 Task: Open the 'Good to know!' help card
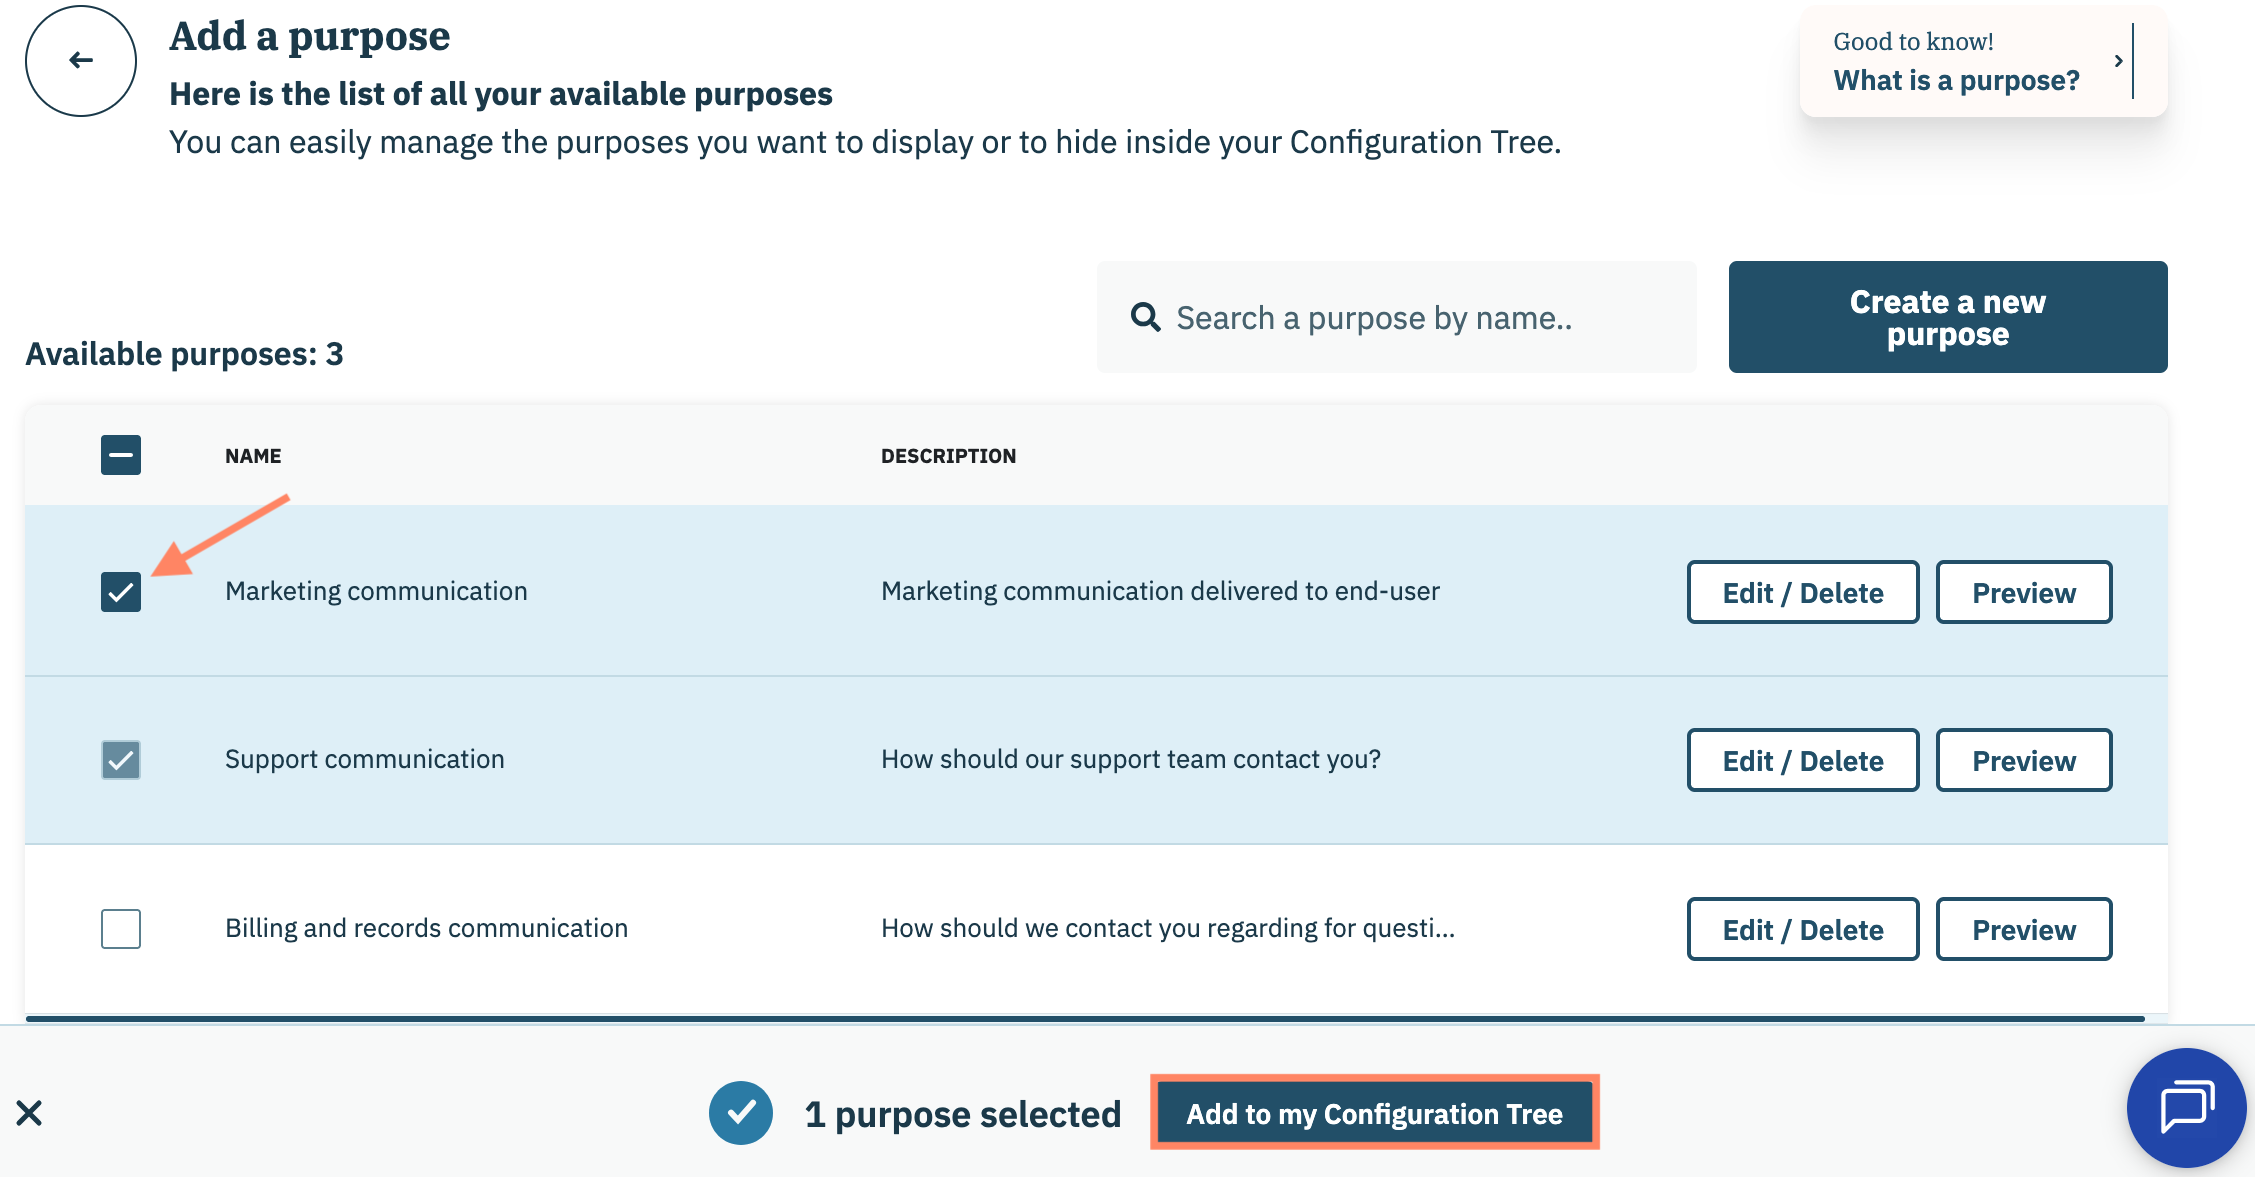[1955, 62]
